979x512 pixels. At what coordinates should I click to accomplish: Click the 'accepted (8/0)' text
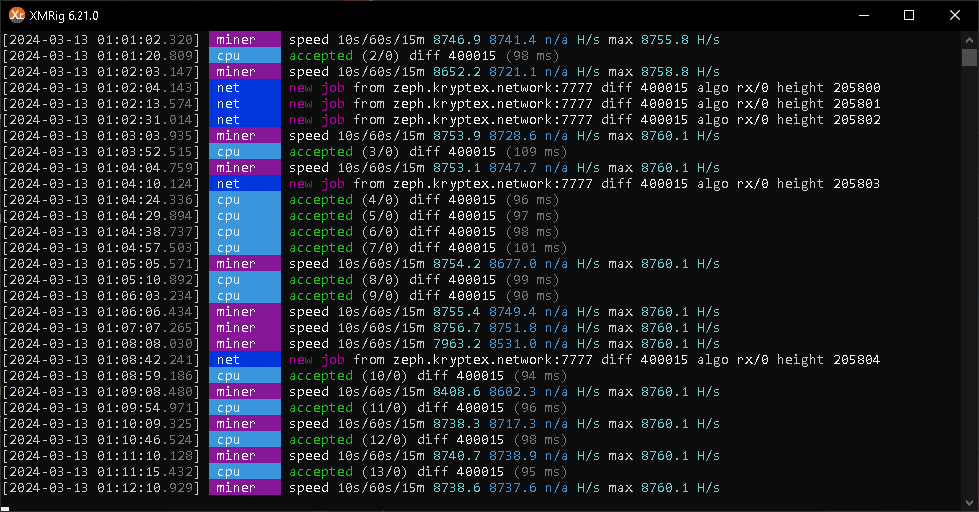click(344, 280)
